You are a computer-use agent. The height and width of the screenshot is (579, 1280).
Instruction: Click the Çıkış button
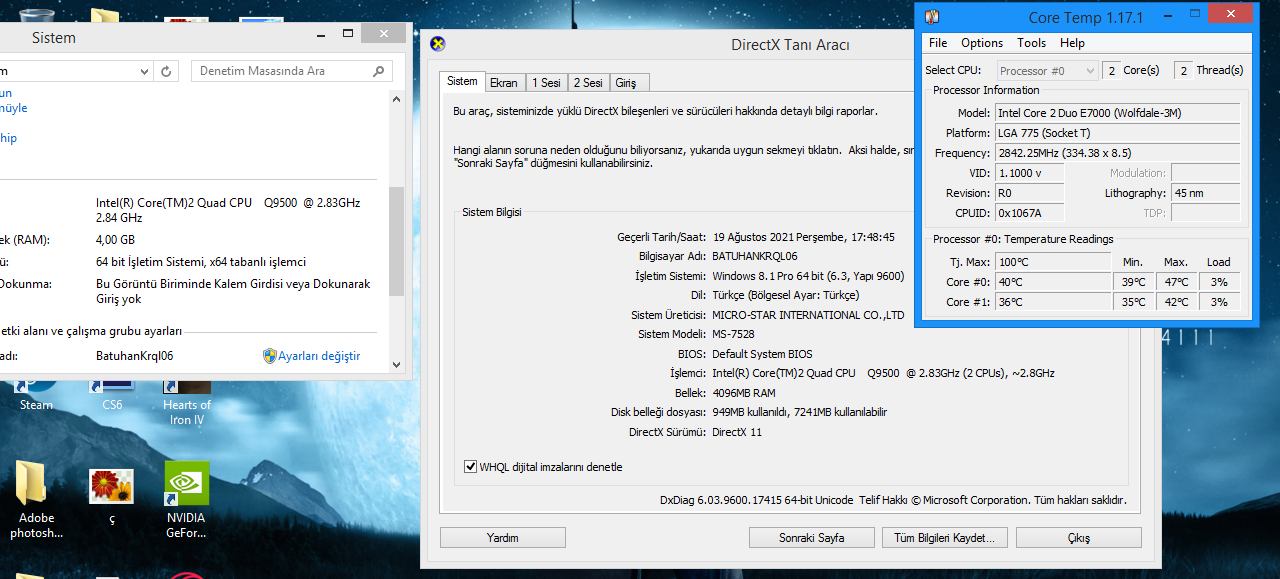(1079, 538)
